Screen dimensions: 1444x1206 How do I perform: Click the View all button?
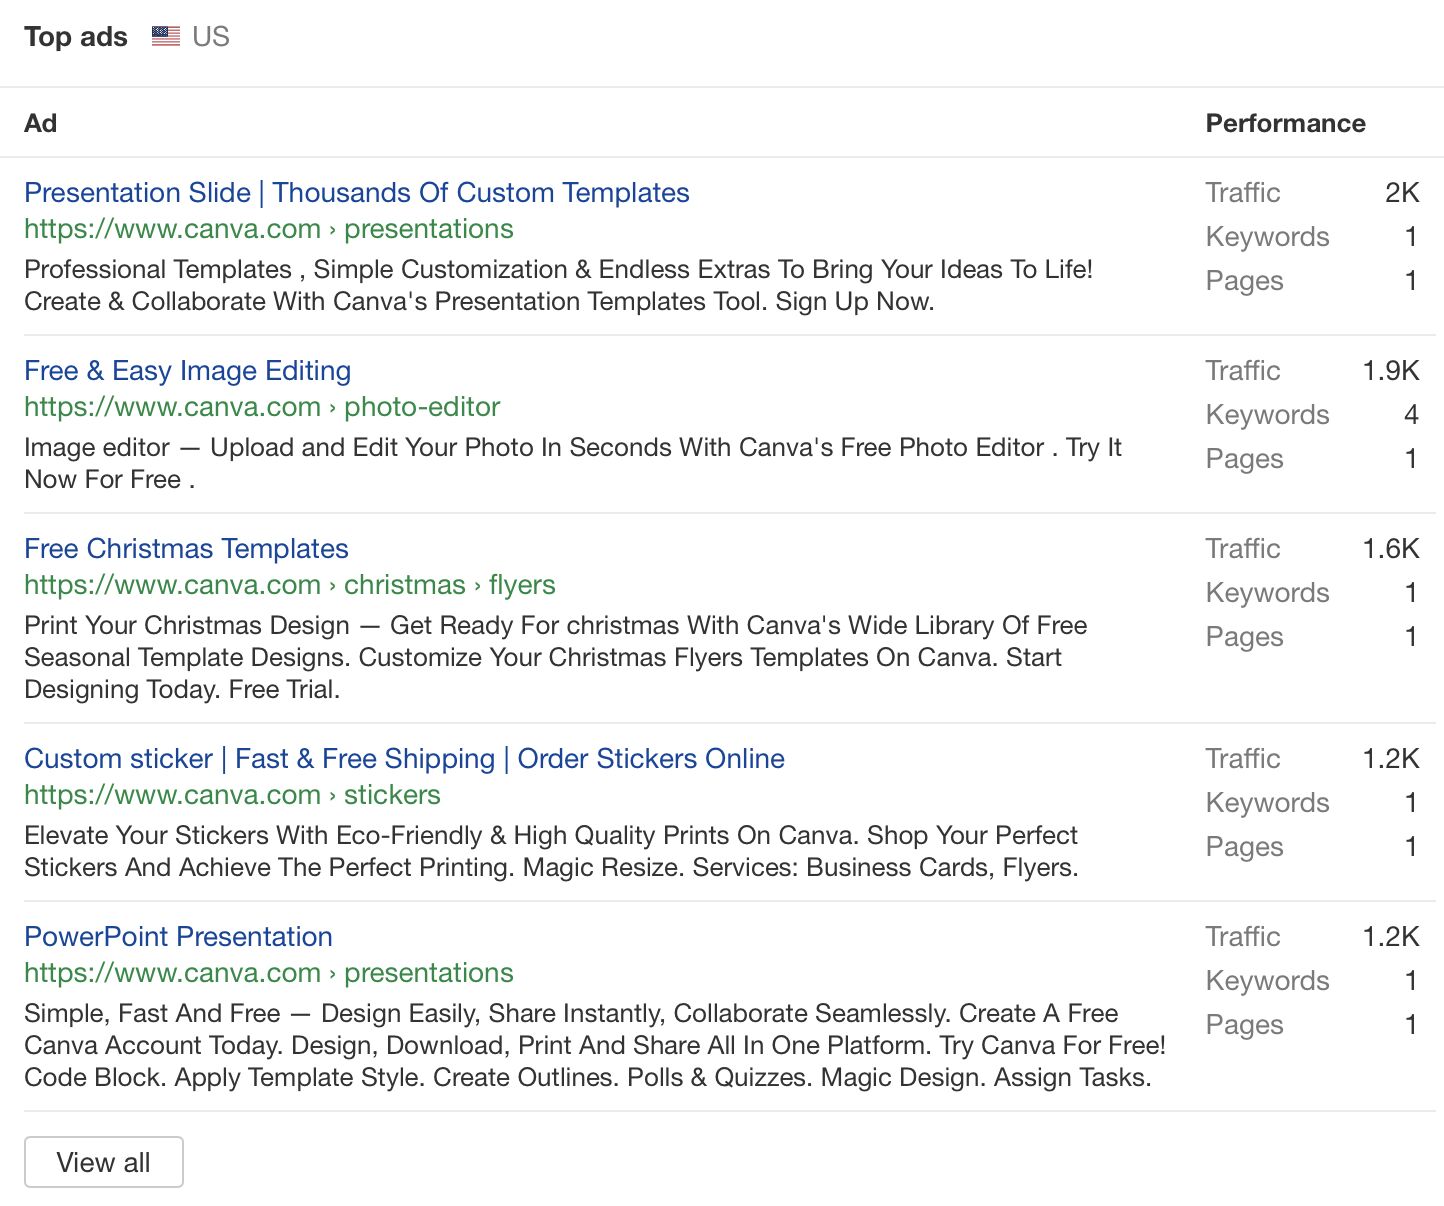(x=103, y=1161)
